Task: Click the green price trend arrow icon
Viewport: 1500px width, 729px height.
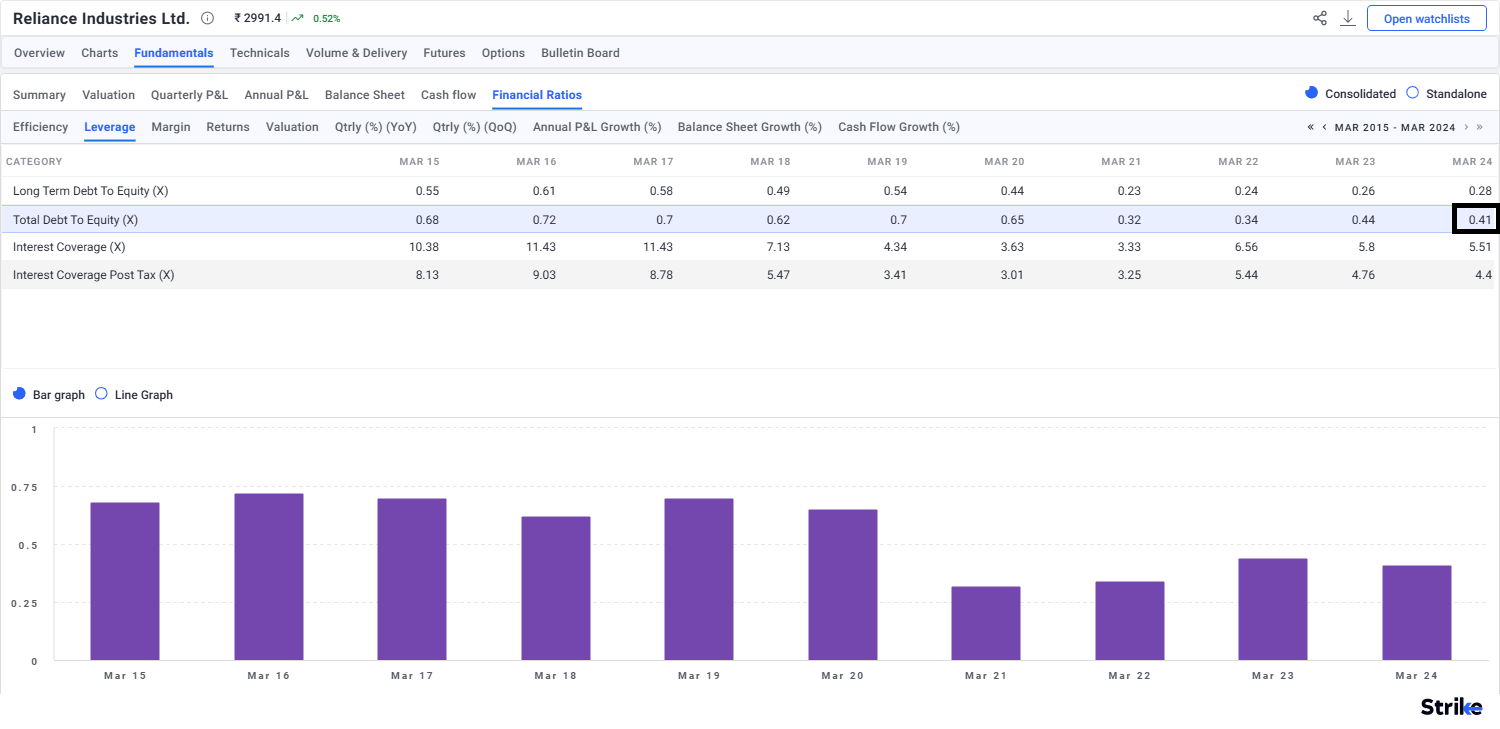Action: coord(297,18)
